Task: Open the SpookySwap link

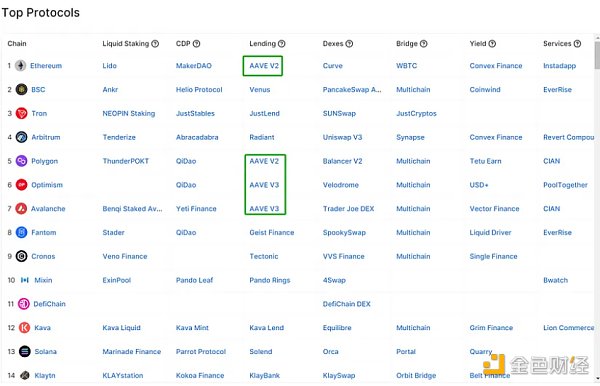Action: click(x=344, y=233)
